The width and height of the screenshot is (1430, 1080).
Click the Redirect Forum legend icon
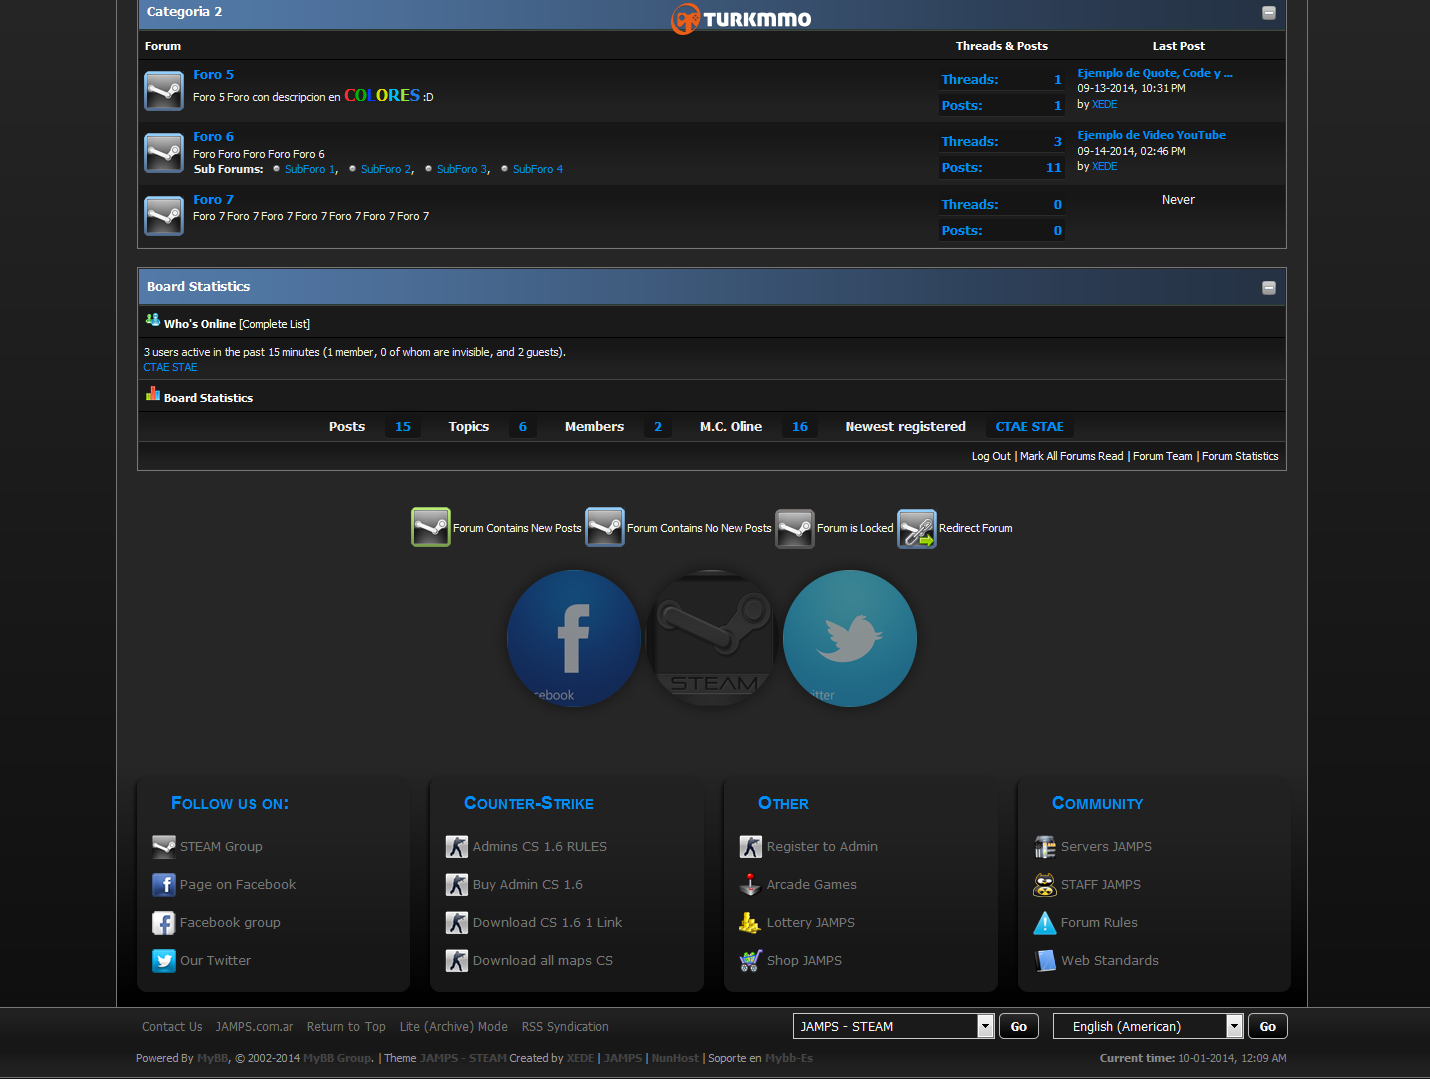(x=917, y=528)
